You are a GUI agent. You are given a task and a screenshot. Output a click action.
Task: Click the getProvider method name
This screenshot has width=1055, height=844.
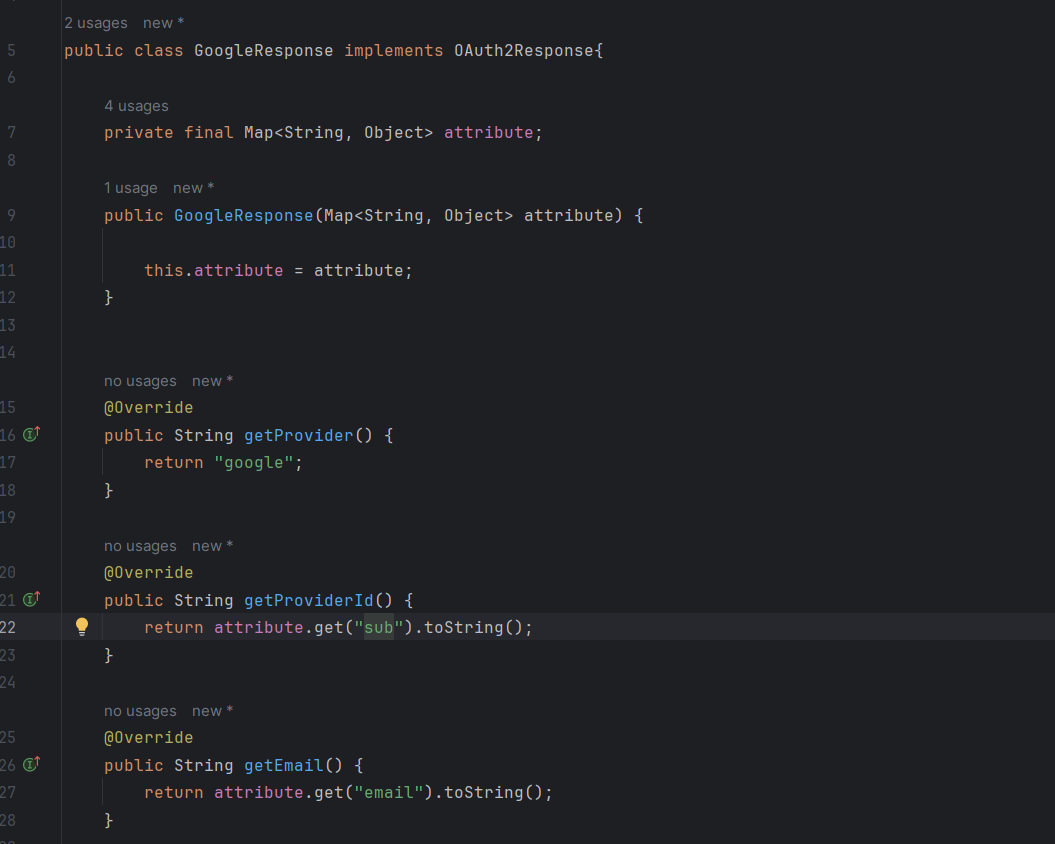tap(299, 435)
